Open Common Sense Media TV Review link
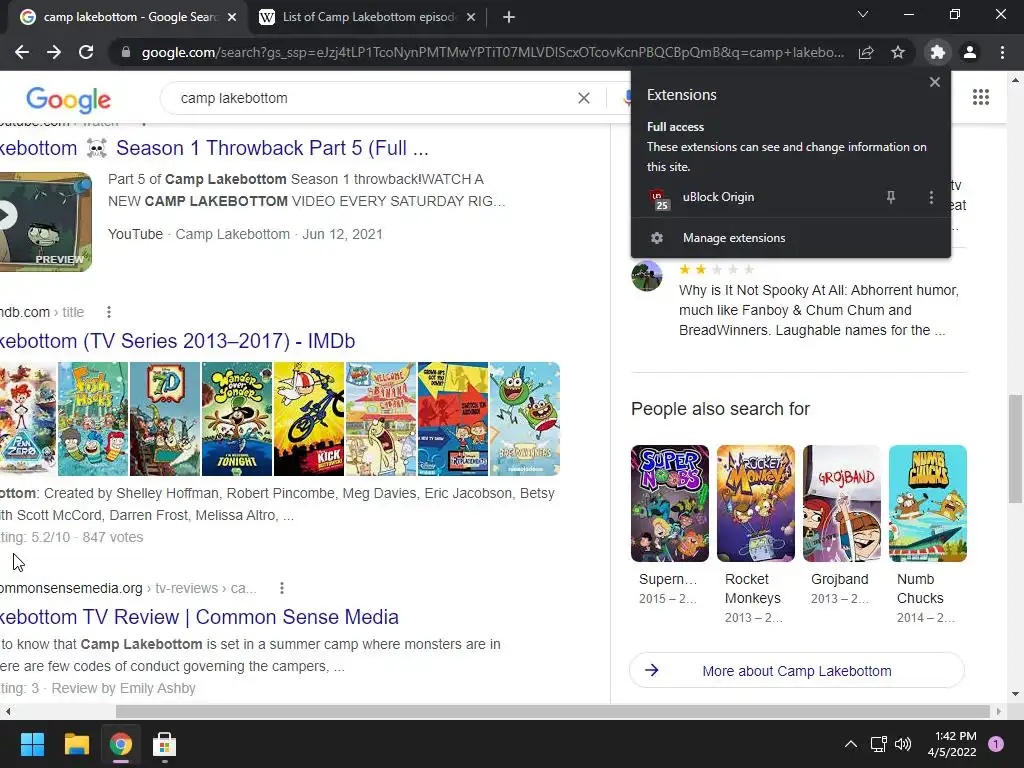Viewport: 1024px width, 768px height. [x=199, y=617]
